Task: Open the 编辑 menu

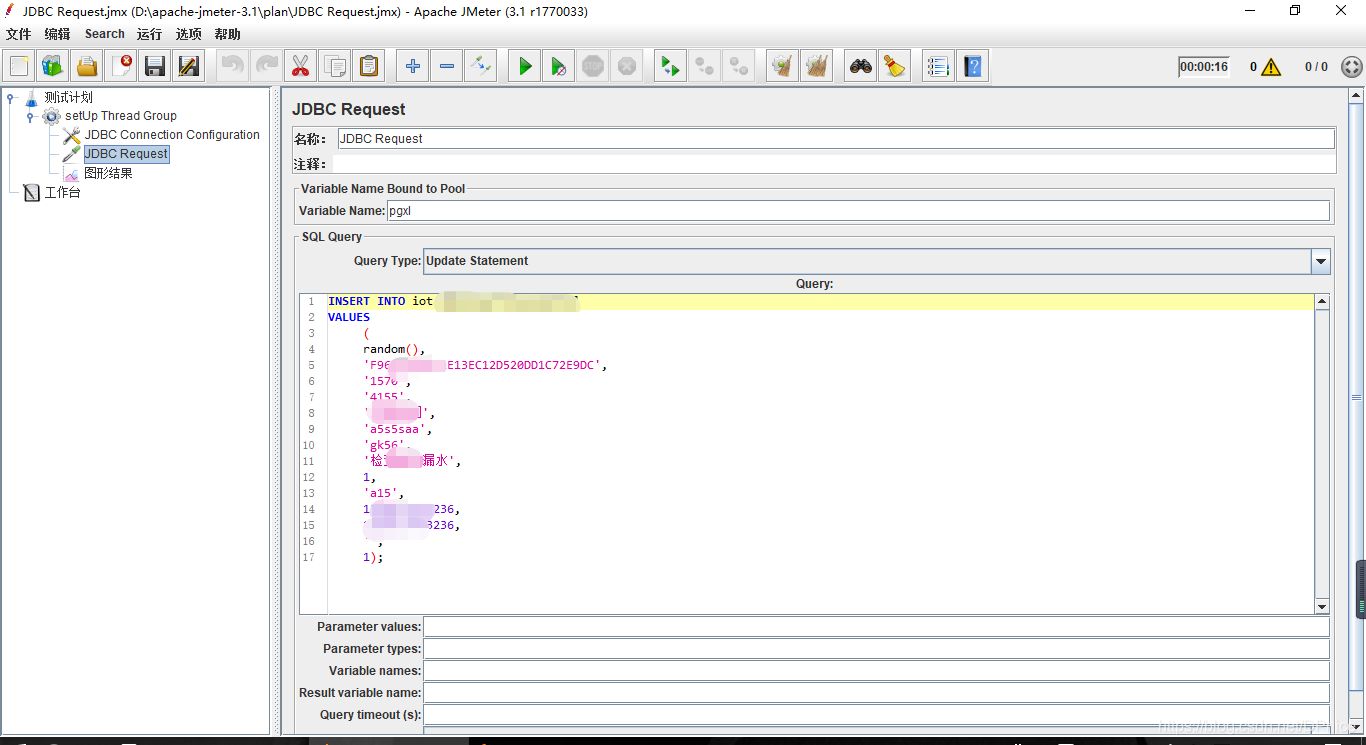Action: pyautogui.click(x=58, y=34)
